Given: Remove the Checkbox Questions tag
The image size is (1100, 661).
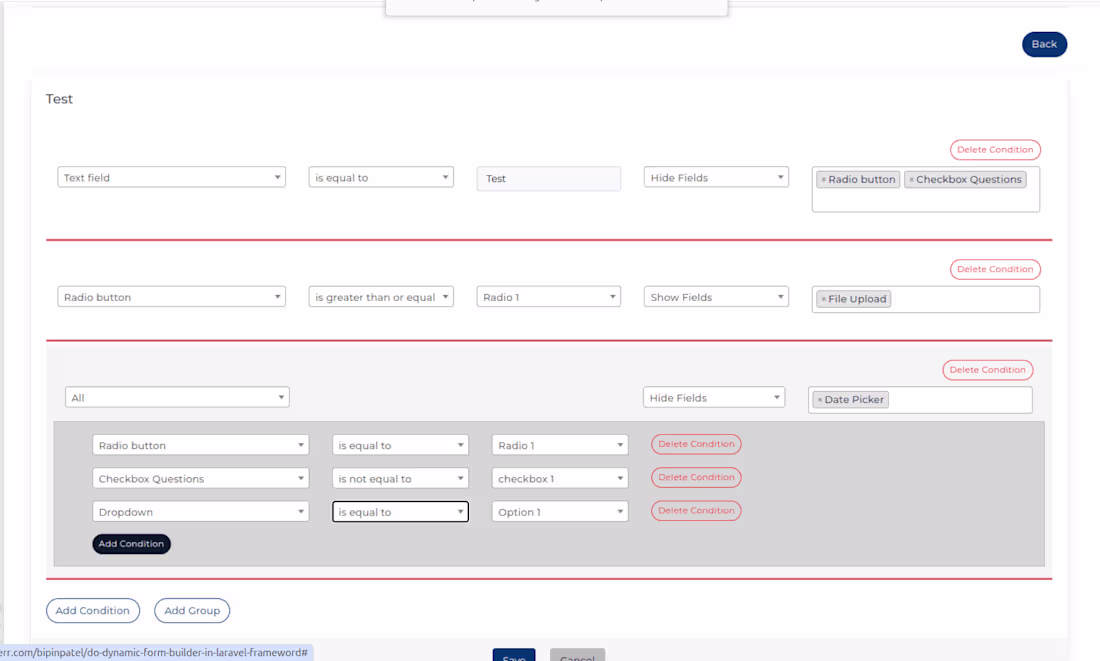Looking at the screenshot, I should (x=911, y=180).
